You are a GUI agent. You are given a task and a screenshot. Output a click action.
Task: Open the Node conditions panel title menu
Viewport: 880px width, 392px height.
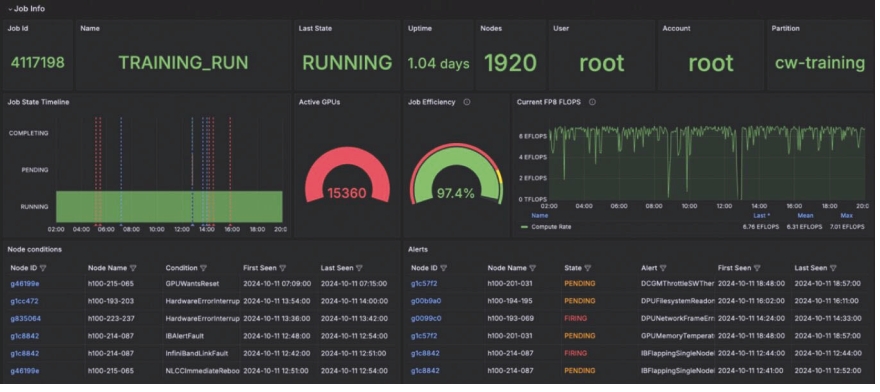(35, 249)
